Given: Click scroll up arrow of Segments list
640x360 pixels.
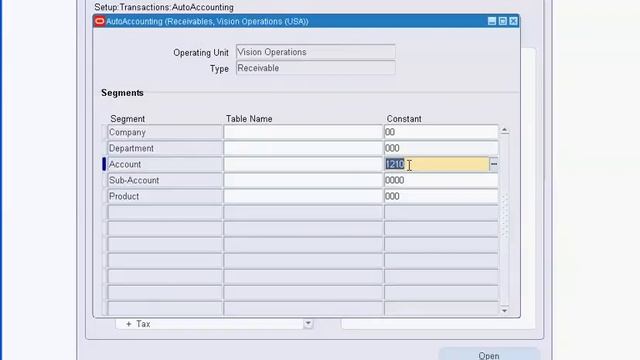Looking at the screenshot, I should pos(504,130).
